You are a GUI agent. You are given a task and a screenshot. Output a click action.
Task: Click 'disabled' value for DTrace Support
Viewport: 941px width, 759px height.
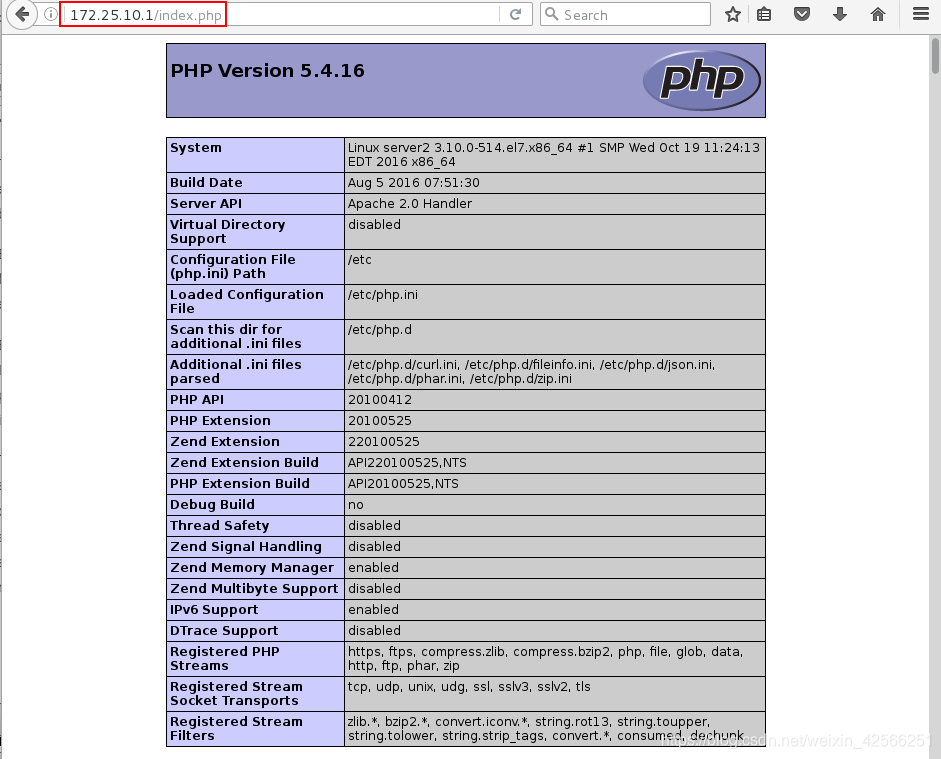tap(374, 631)
